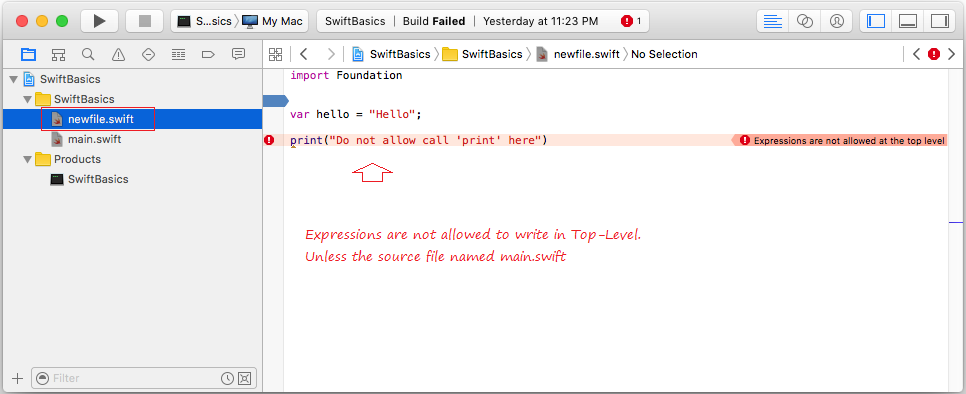This screenshot has width=966, height=394.
Task: Click the 'import Foundation' code line
Action: [346, 76]
